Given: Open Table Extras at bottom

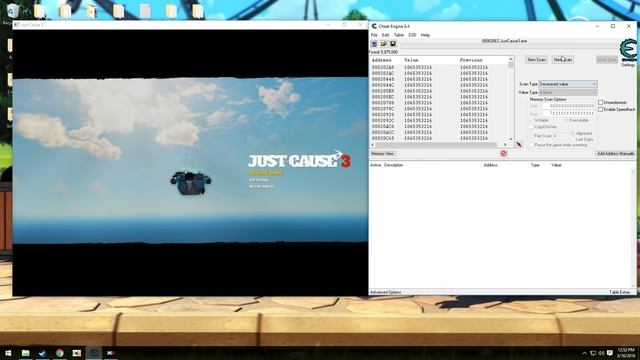Looking at the screenshot, I should point(620,292).
